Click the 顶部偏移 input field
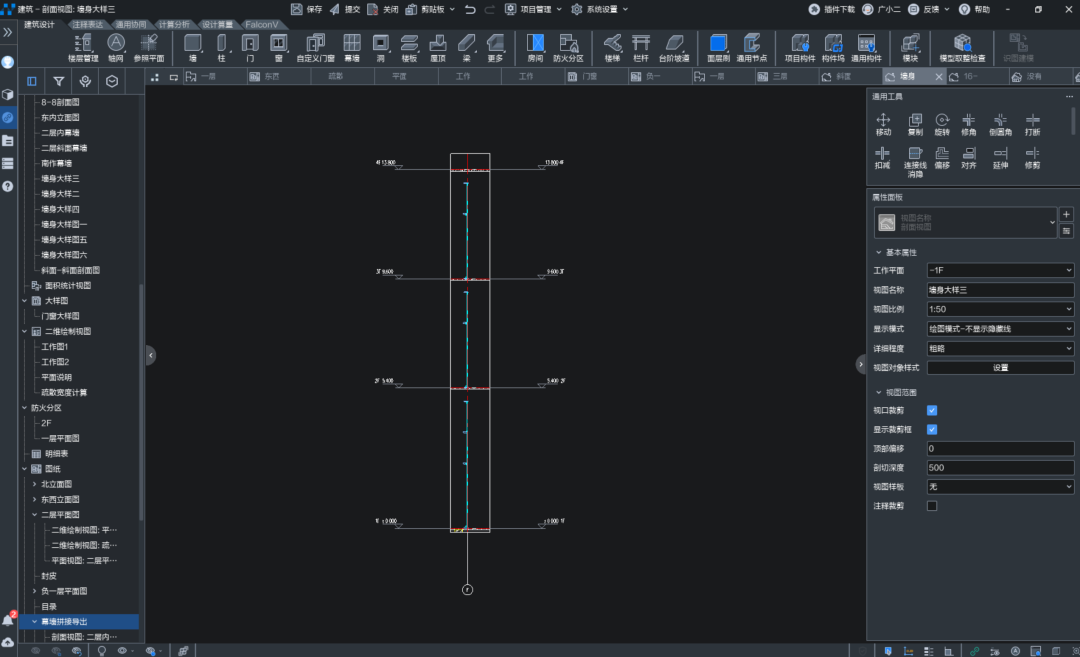The image size is (1080, 657). click(x=1000, y=448)
